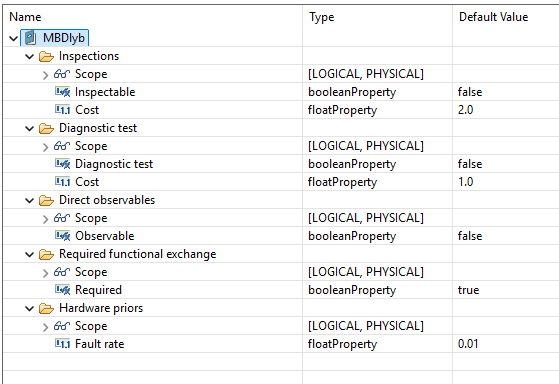
Task: Select the Direct observables folder label
Action: tap(107, 200)
